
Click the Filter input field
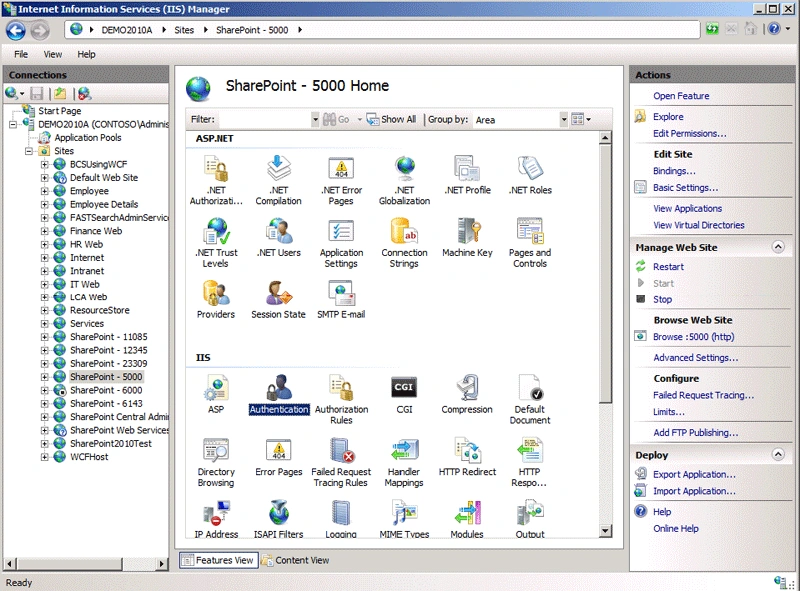coord(264,119)
